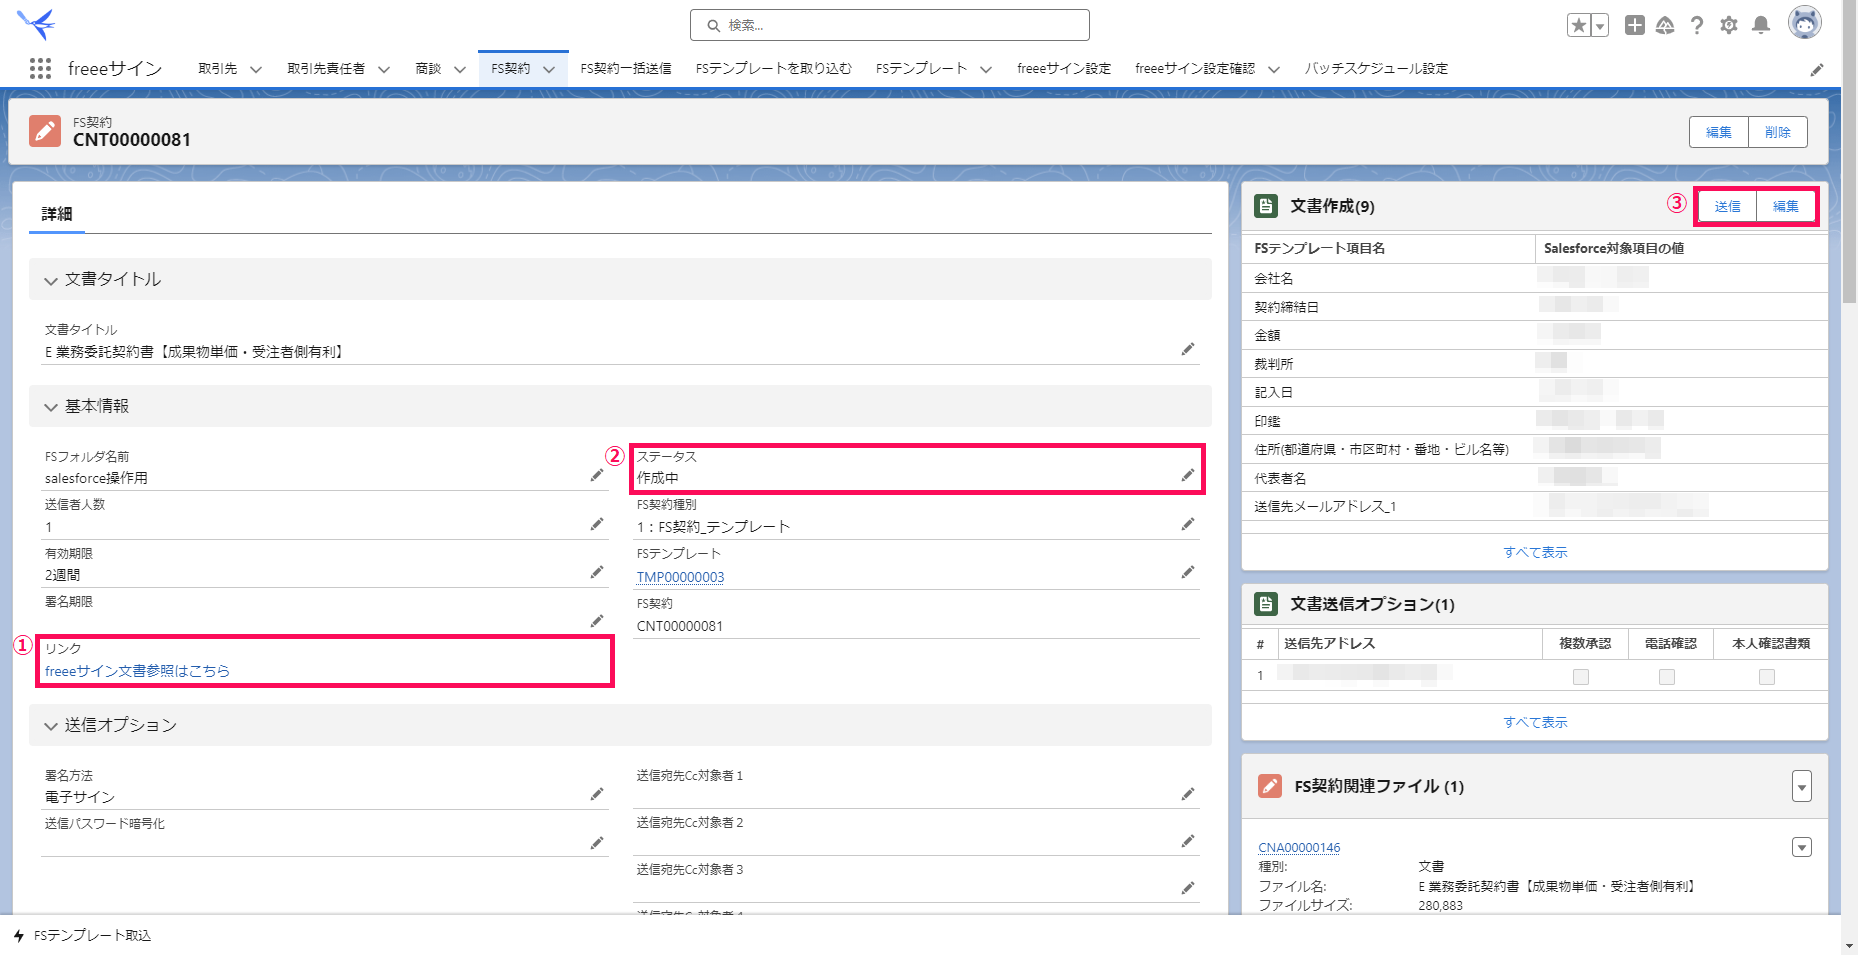Edit 送信パスワード暗号化 pencil icon
The image size is (1858, 955).
click(x=597, y=843)
